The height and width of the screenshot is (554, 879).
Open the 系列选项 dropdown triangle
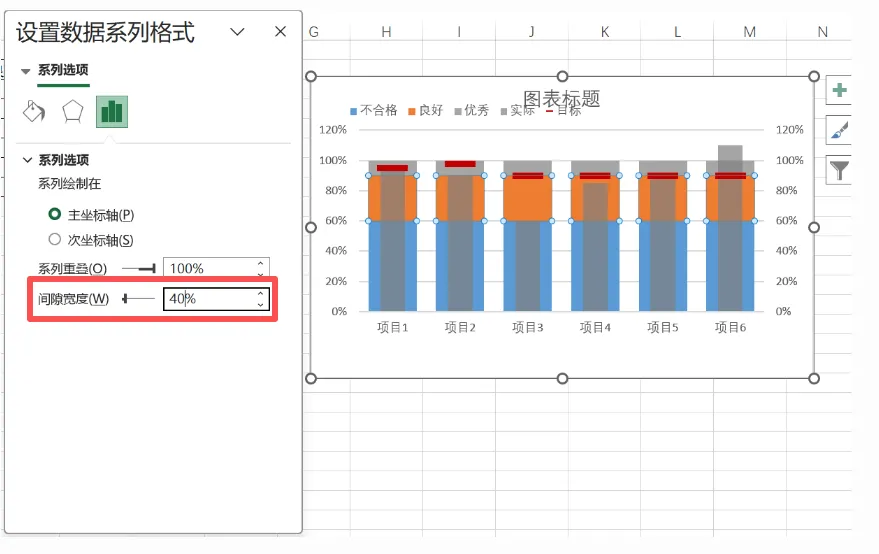(25, 71)
